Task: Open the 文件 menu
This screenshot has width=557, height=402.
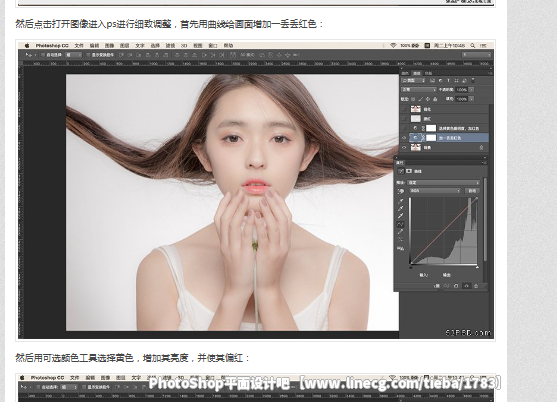Action: click(x=79, y=45)
